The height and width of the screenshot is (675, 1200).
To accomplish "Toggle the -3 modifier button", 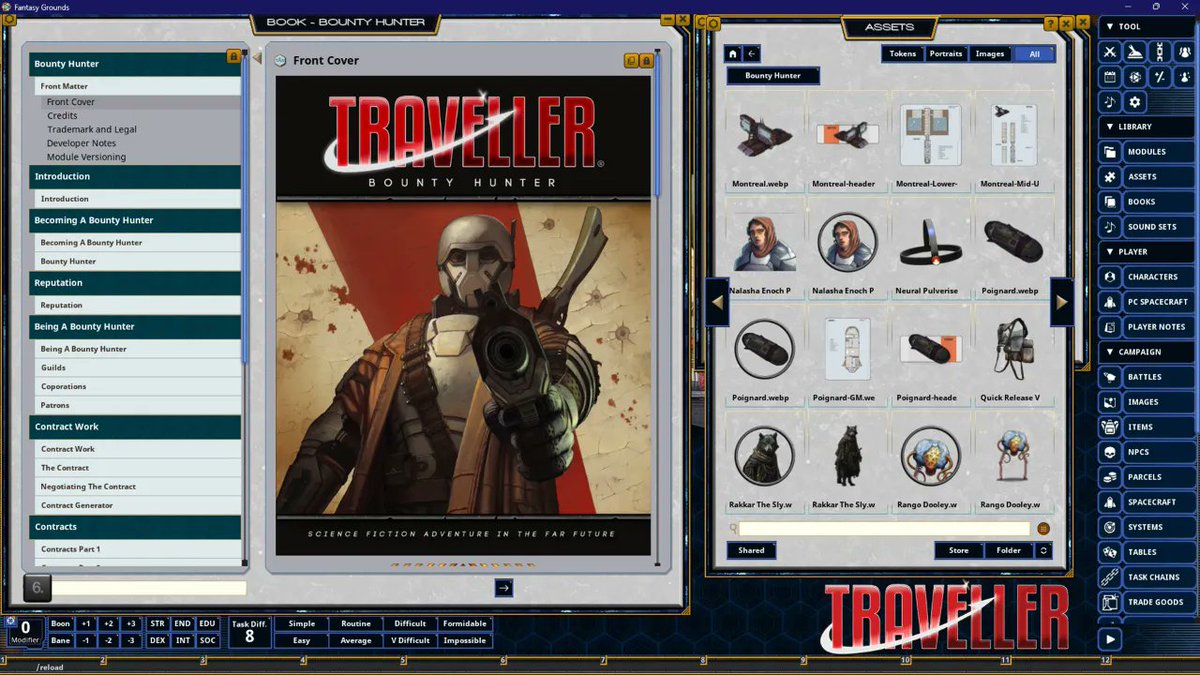I will point(131,640).
